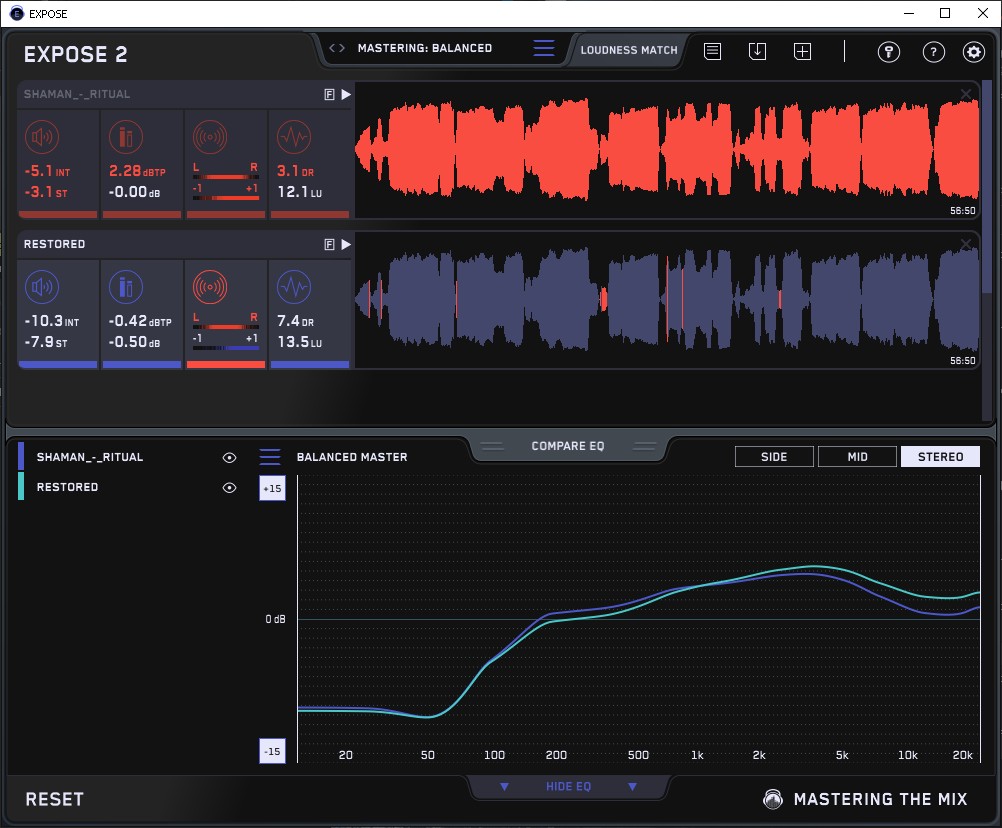Click the add track plus icon
The image size is (1002, 828).
(802, 51)
